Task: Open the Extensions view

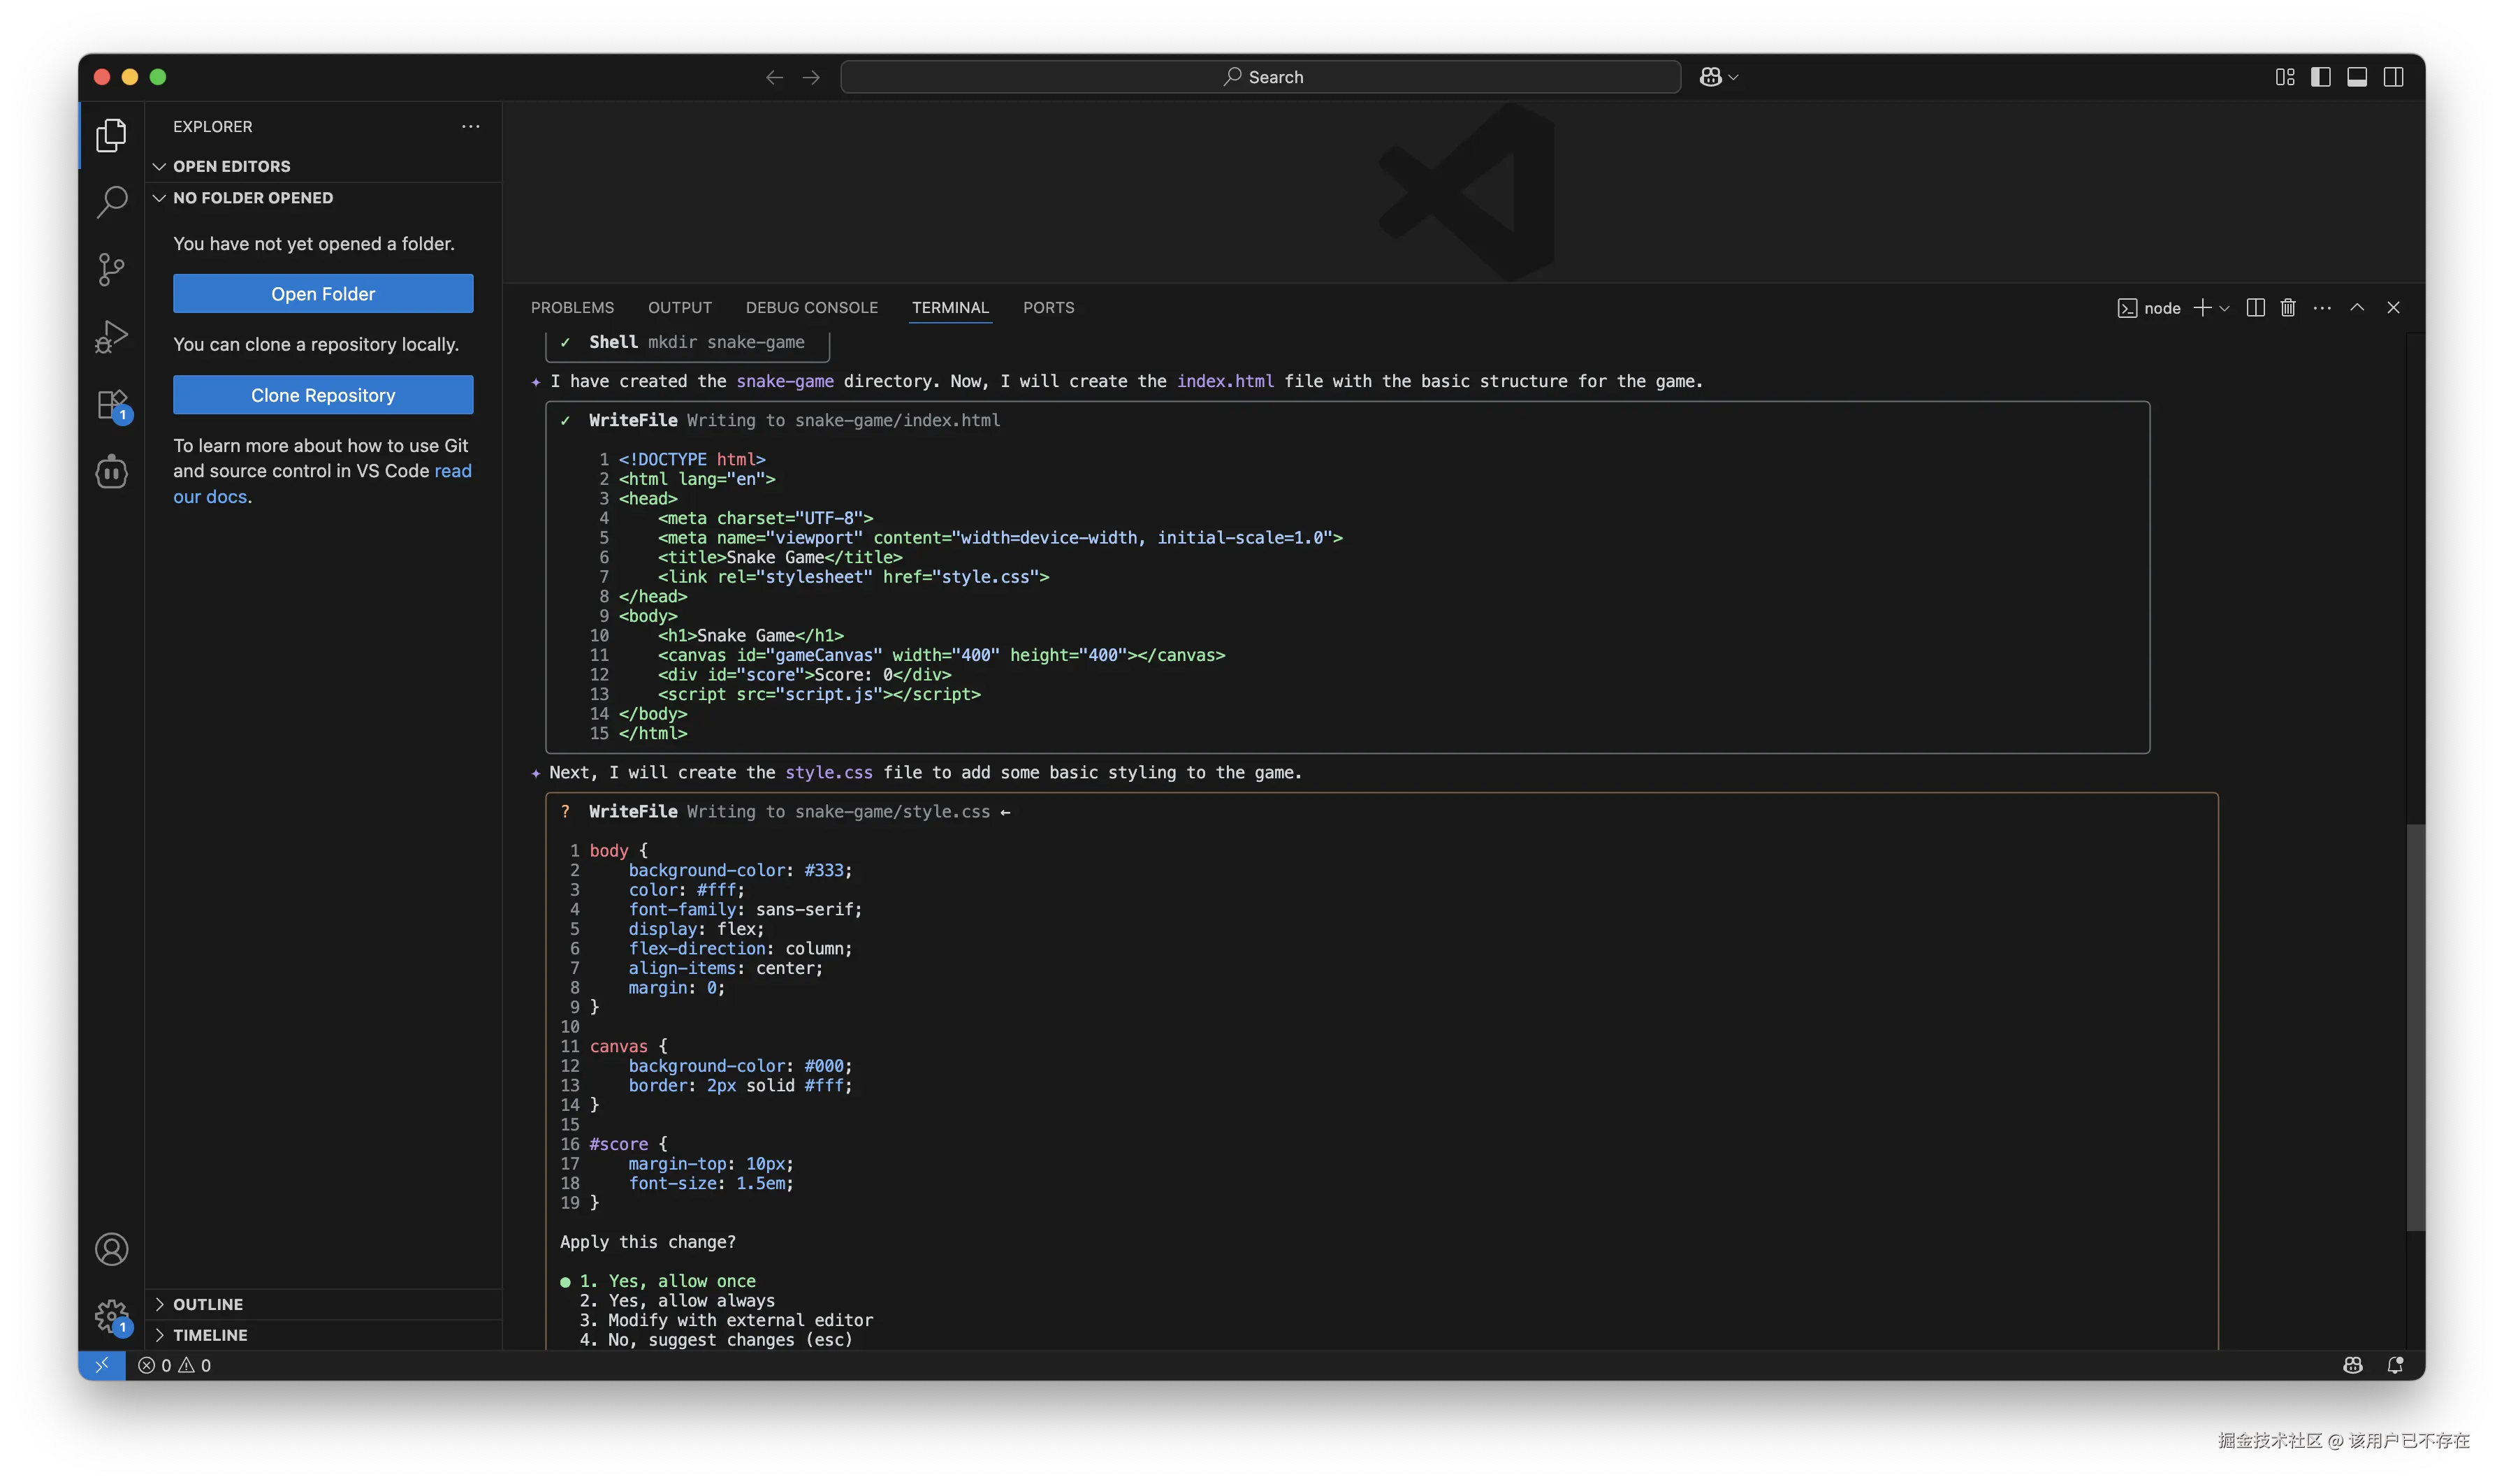Action: [111, 405]
